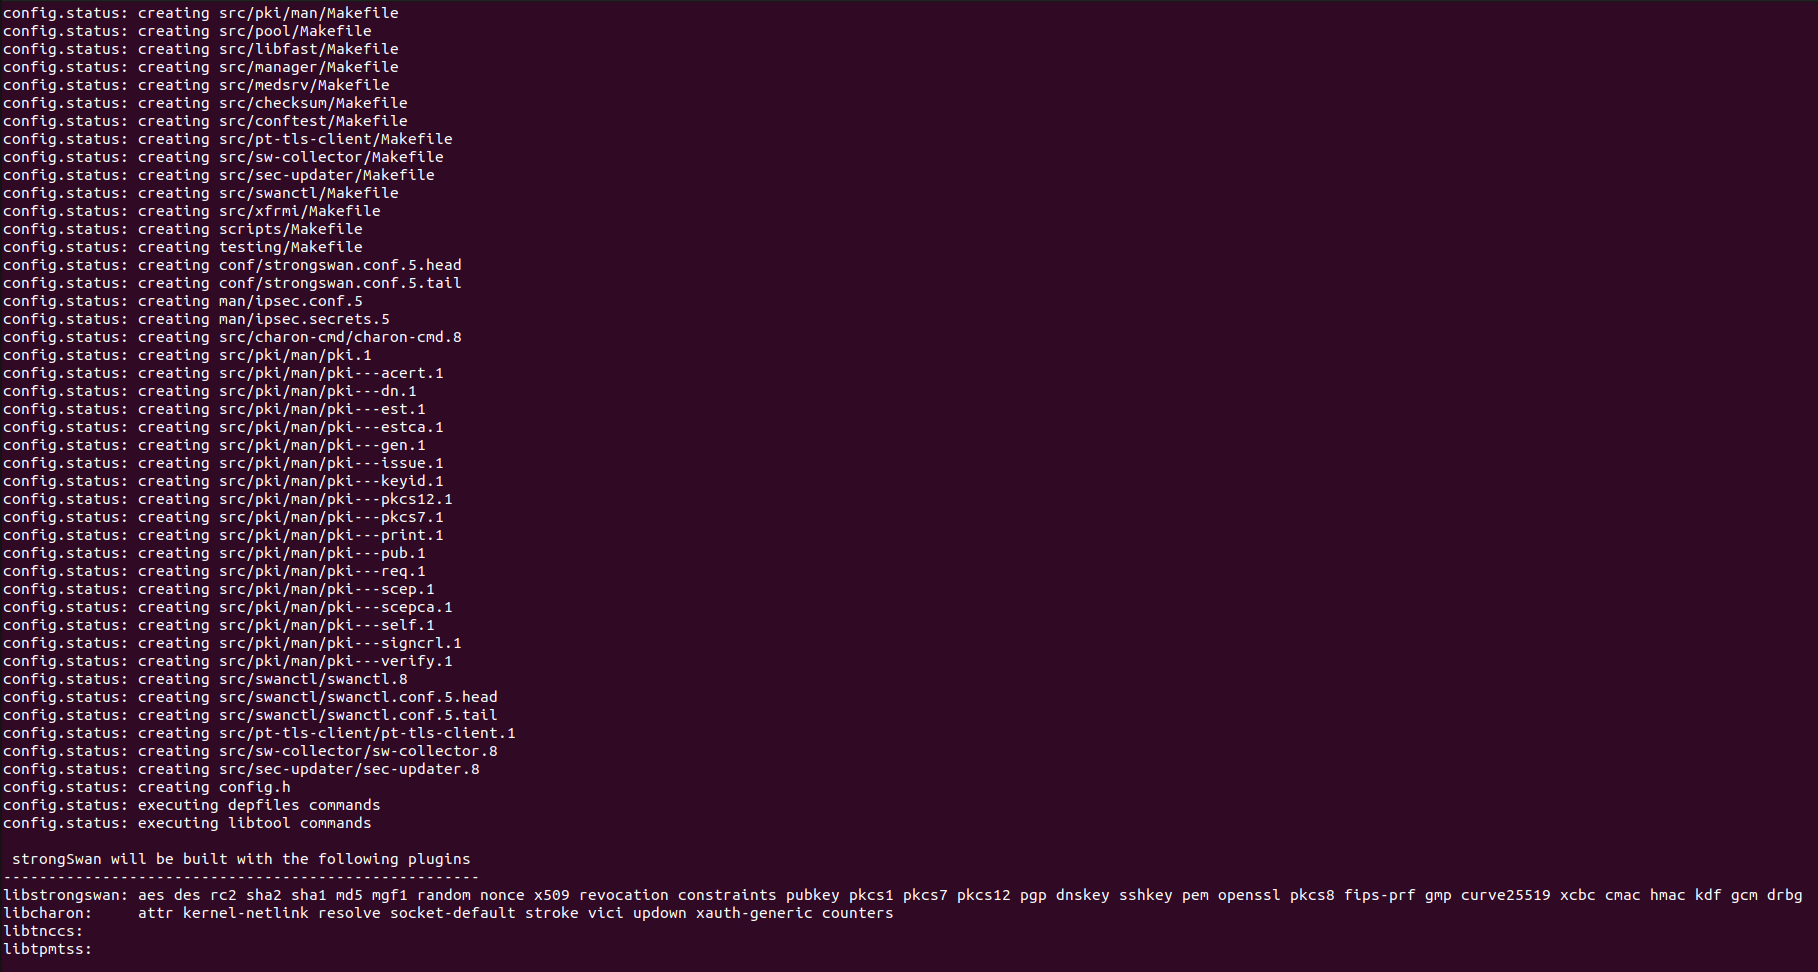Viewport: 1818px width, 972px height.
Task: Click the pki---signcrl.1 man page path
Action: (340, 643)
